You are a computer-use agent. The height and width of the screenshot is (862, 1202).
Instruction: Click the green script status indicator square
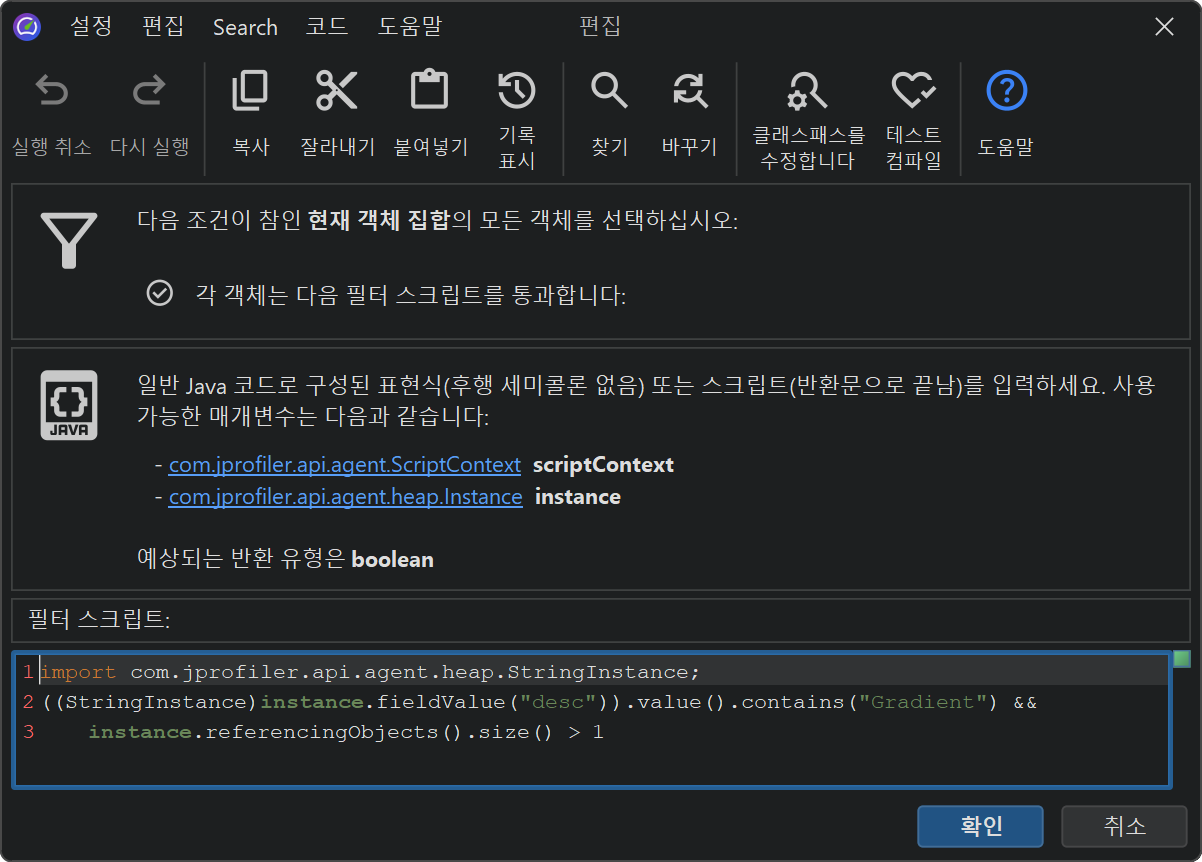pos(1181,659)
